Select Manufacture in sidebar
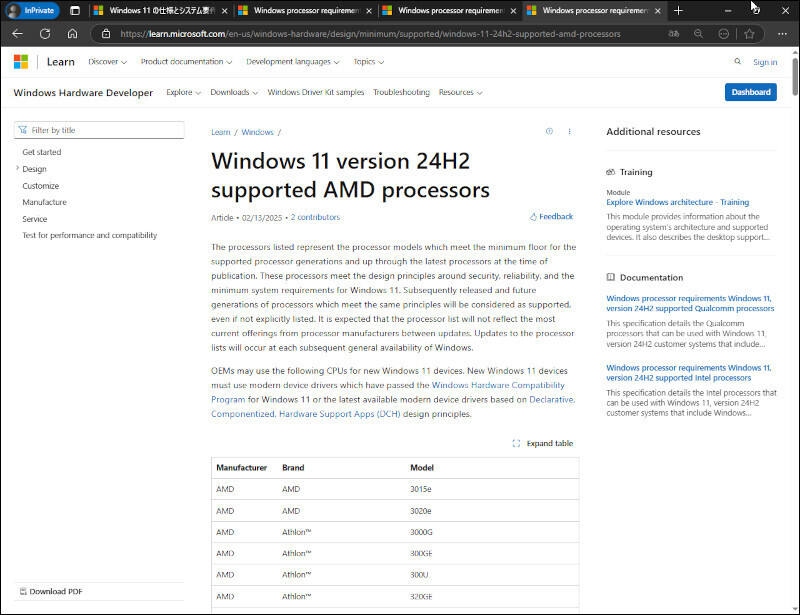This screenshot has height=615, width=800. (x=44, y=202)
